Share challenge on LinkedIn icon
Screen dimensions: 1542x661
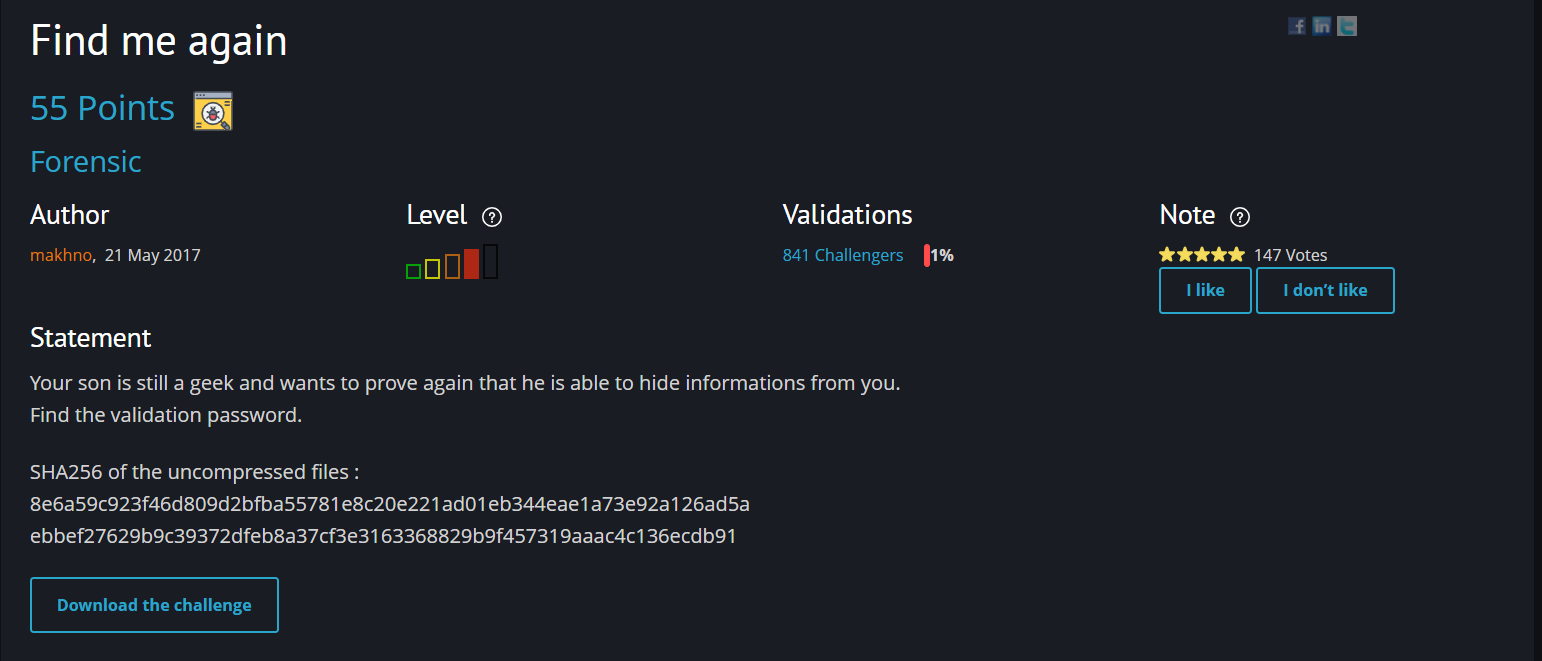coord(1322,26)
